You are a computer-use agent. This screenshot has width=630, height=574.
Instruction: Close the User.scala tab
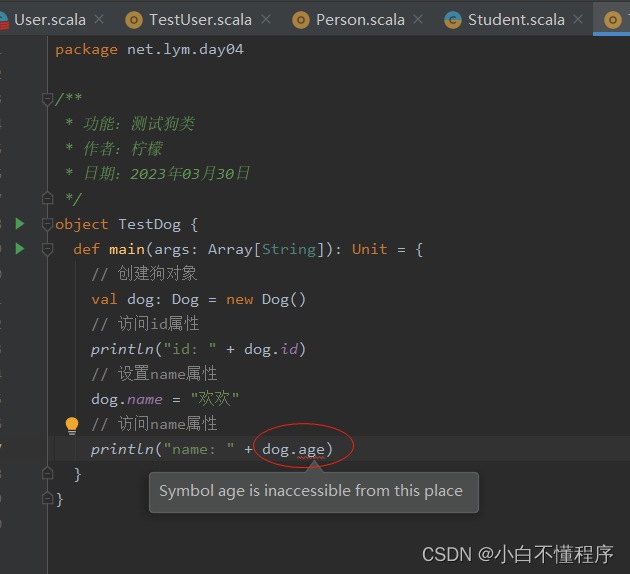[x=99, y=19]
